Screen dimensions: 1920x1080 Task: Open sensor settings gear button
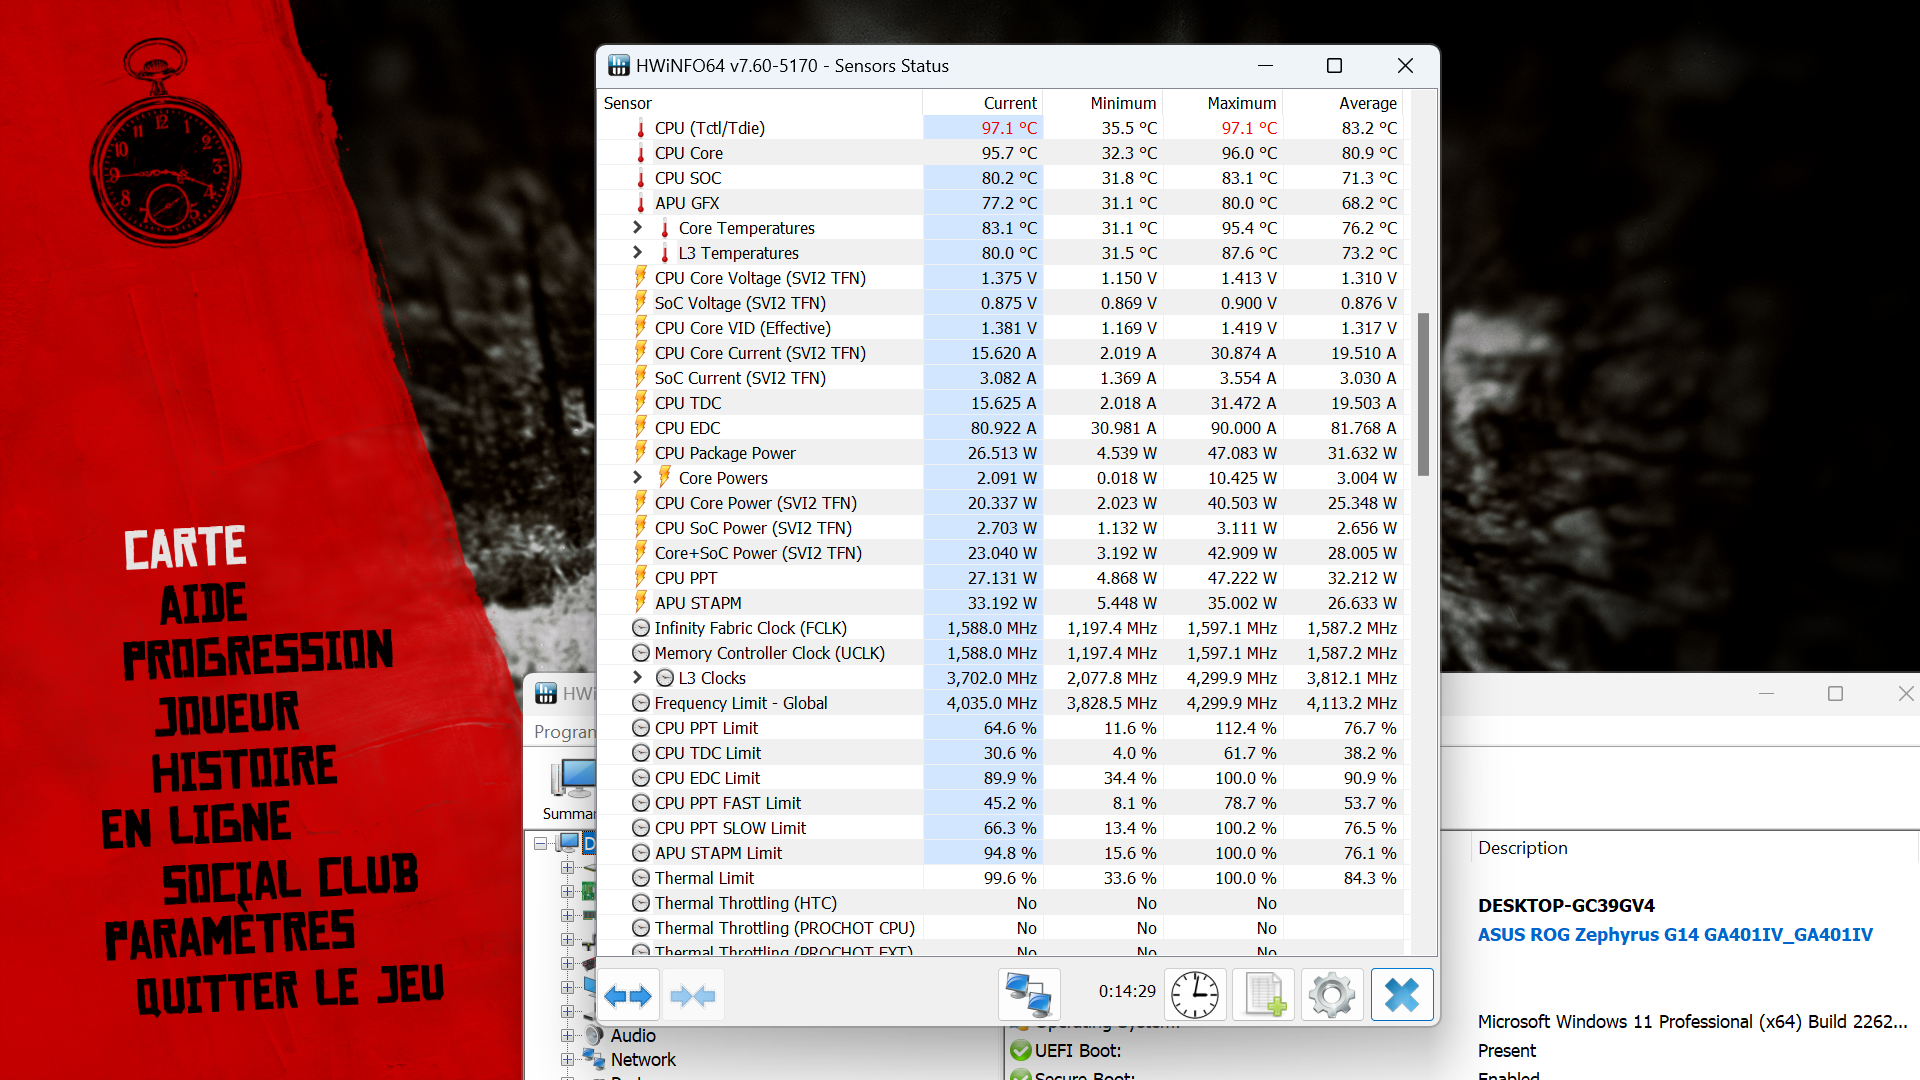tap(1332, 995)
